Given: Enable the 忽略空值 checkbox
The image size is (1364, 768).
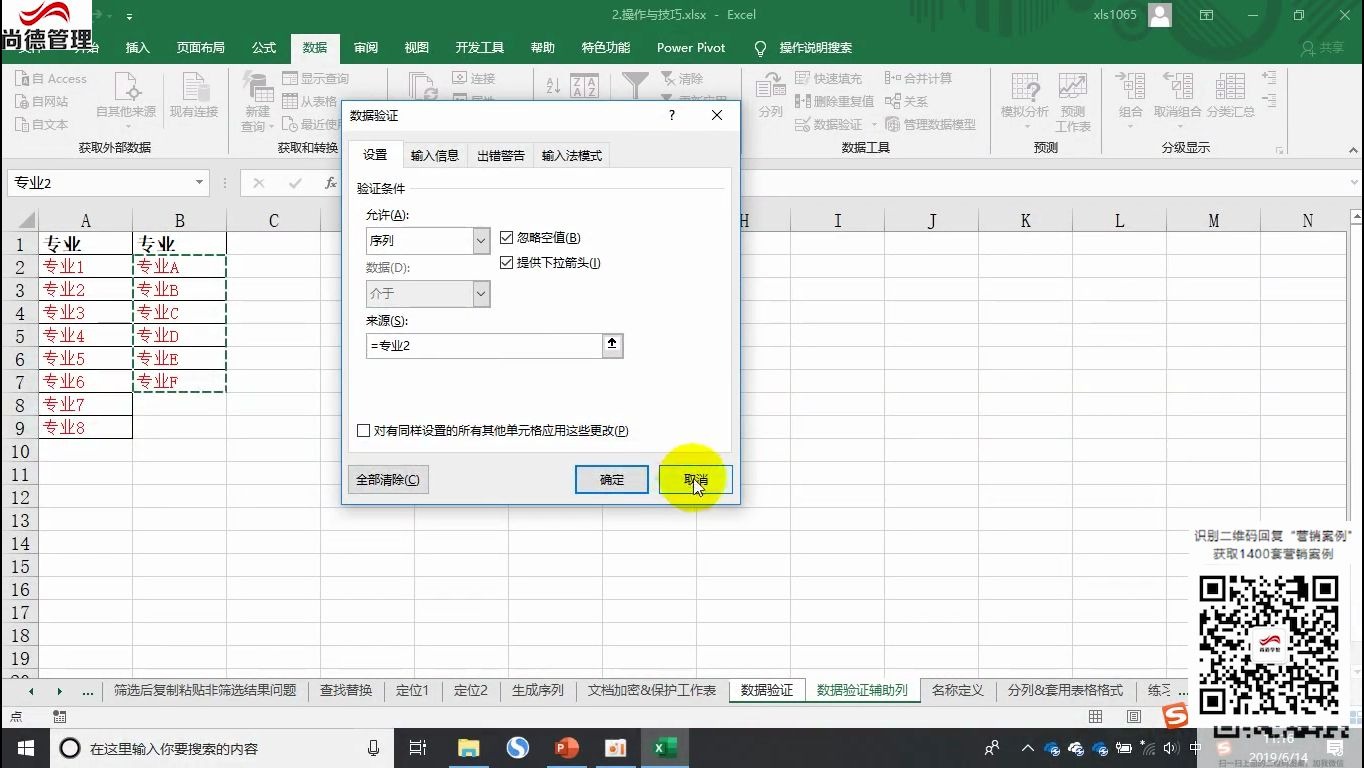Looking at the screenshot, I should 507,237.
